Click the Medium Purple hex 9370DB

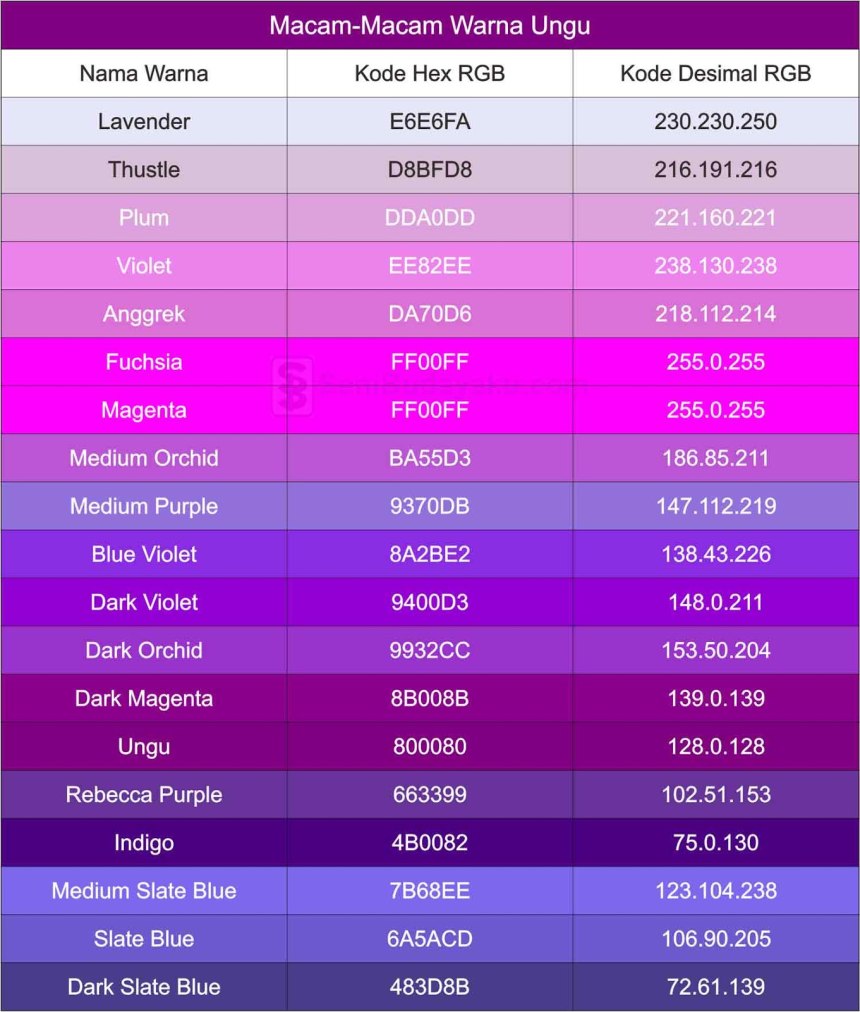(429, 506)
